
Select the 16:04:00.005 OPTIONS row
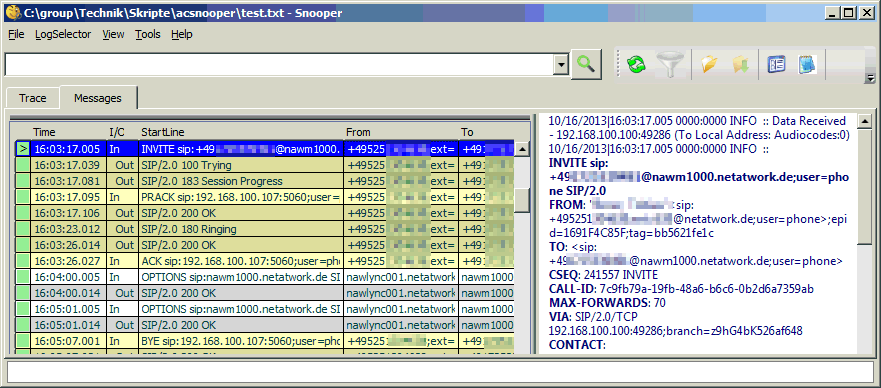[264, 277]
